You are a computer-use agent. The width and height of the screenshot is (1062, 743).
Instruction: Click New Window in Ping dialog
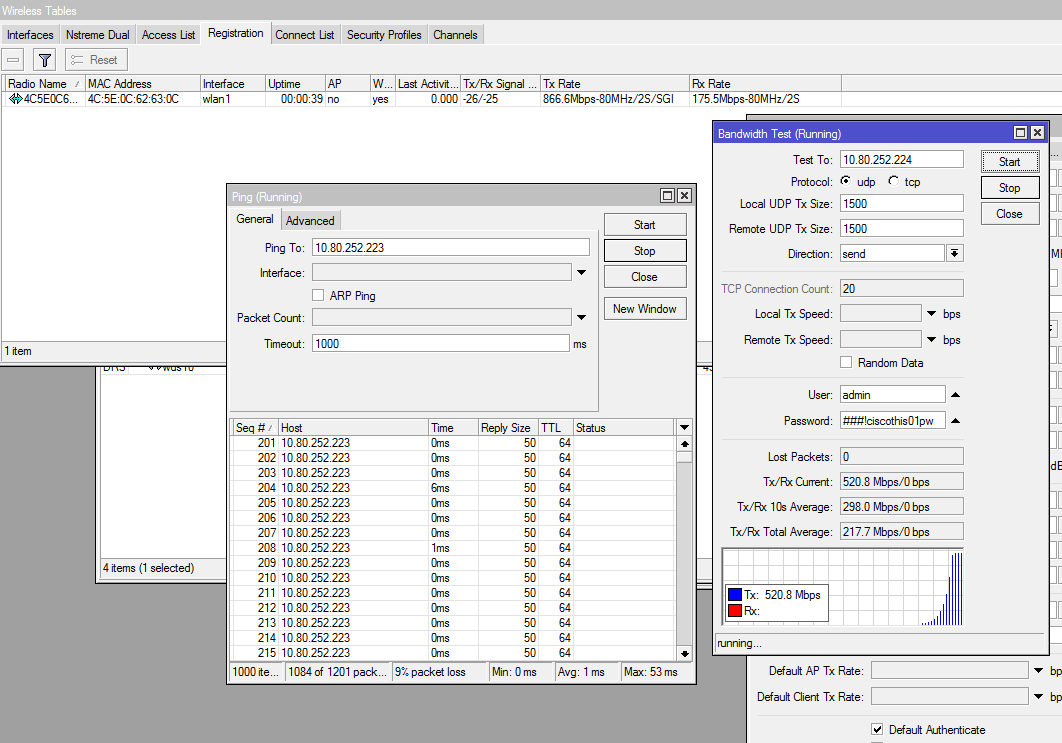click(x=644, y=309)
